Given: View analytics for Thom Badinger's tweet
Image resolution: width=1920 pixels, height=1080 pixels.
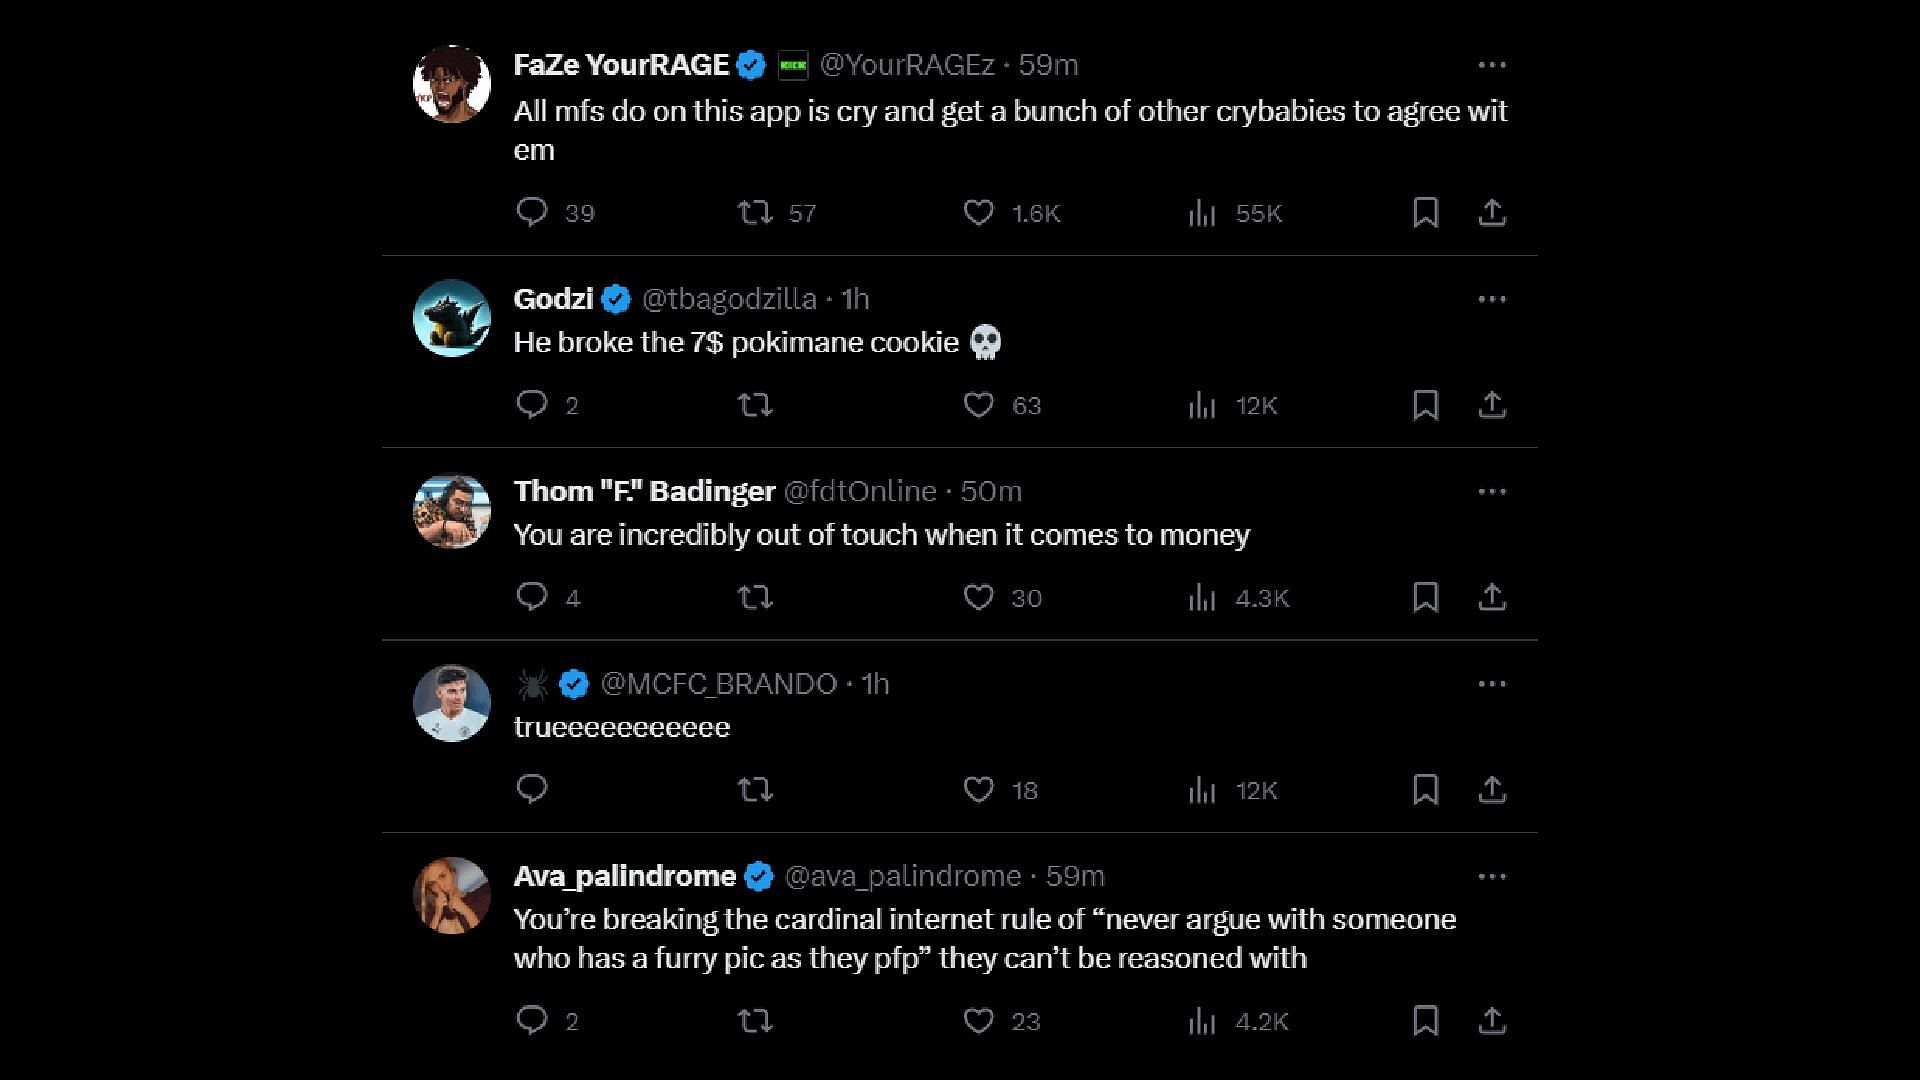Looking at the screenshot, I should click(1202, 598).
